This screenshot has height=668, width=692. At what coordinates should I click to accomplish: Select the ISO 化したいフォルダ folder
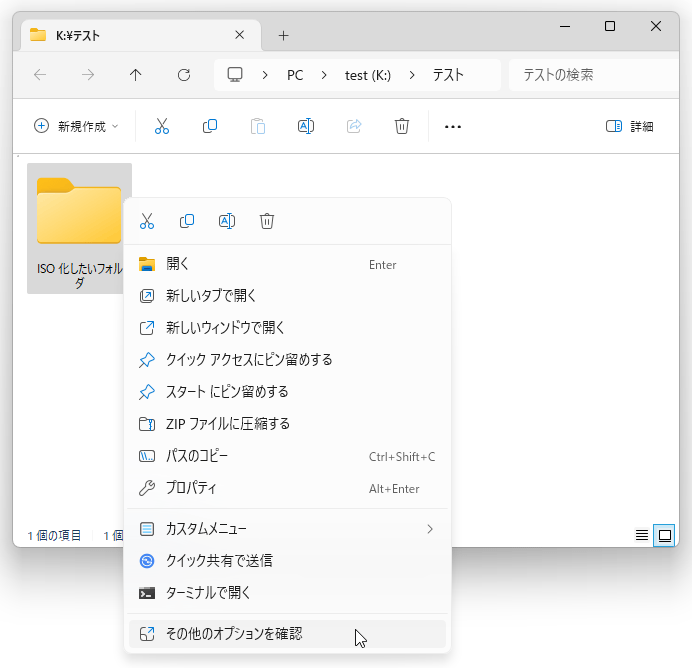point(79,229)
